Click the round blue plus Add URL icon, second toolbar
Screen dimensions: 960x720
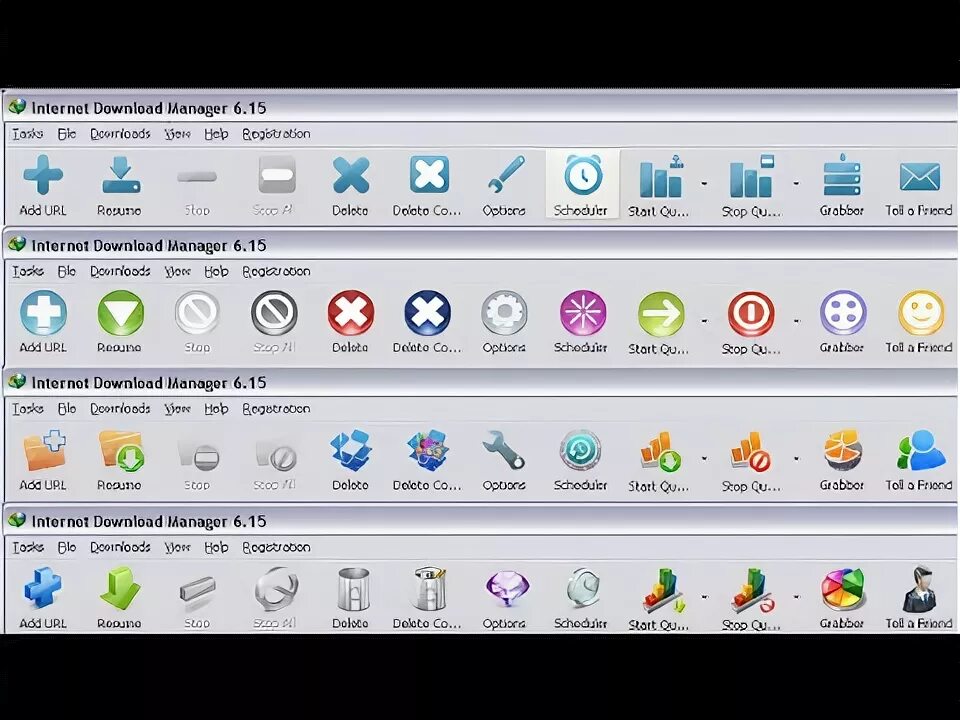(x=43, y=312)
